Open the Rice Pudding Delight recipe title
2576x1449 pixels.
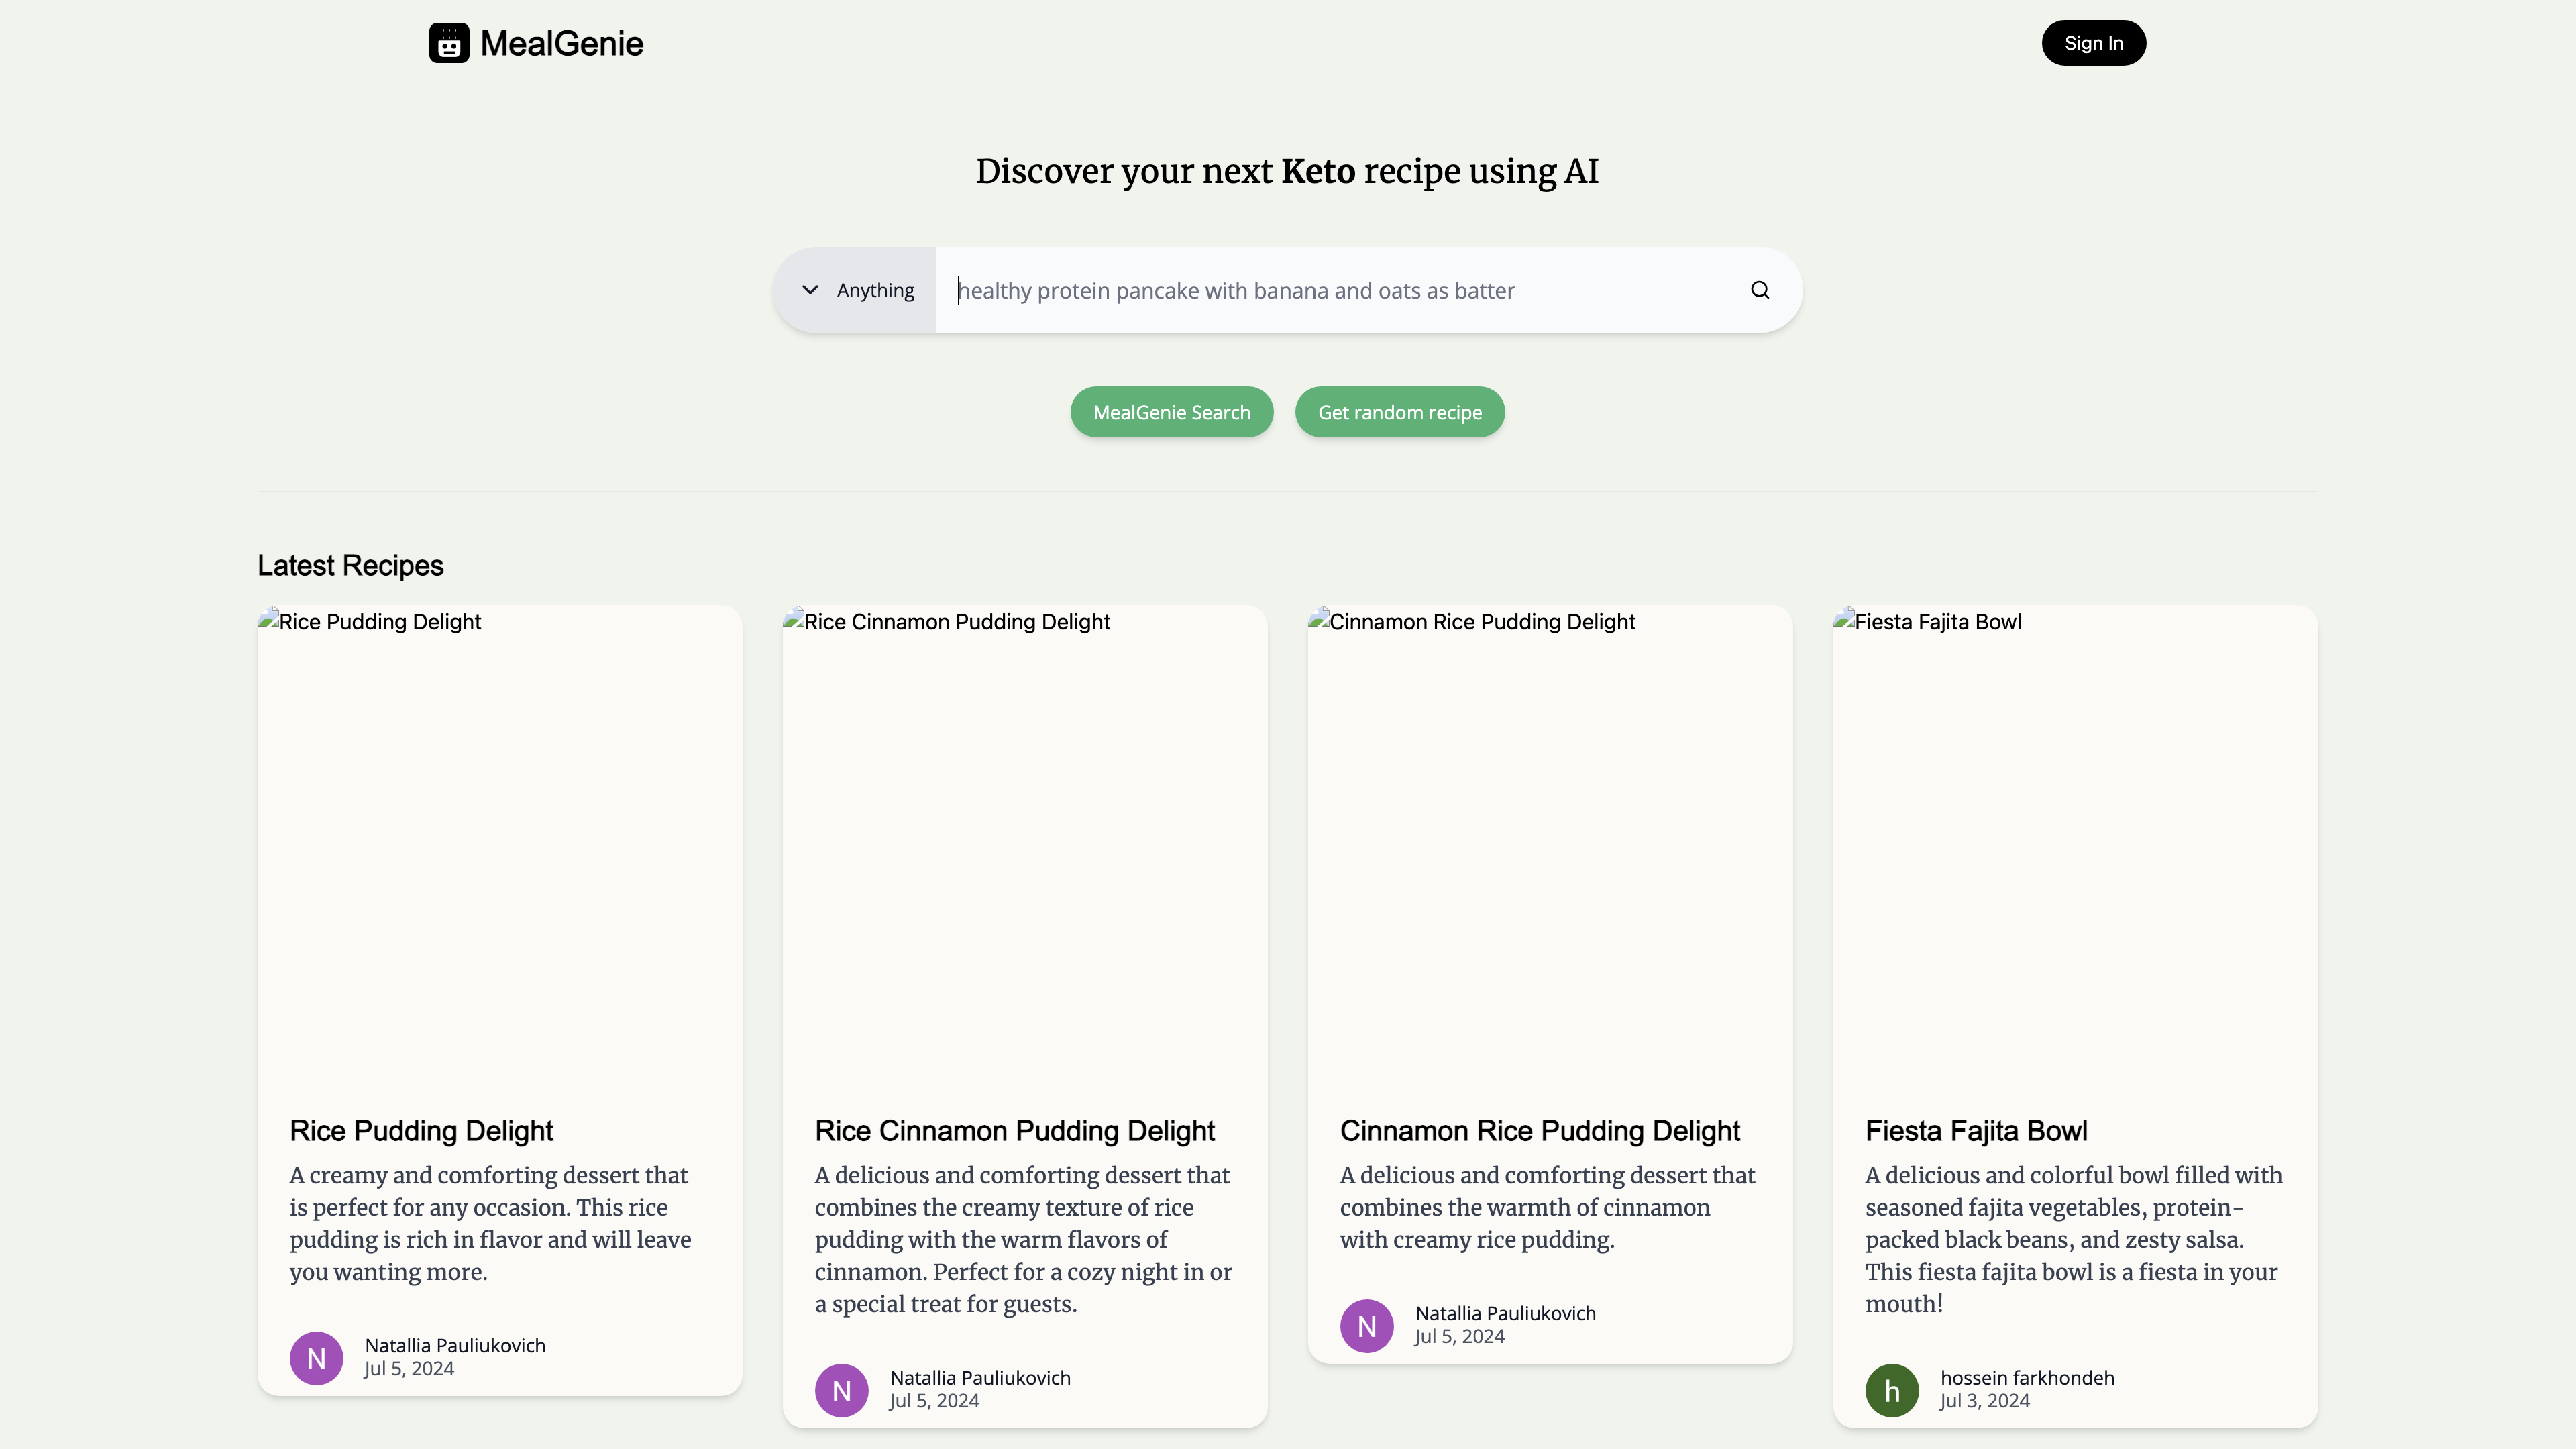[x=421, y=1131]
